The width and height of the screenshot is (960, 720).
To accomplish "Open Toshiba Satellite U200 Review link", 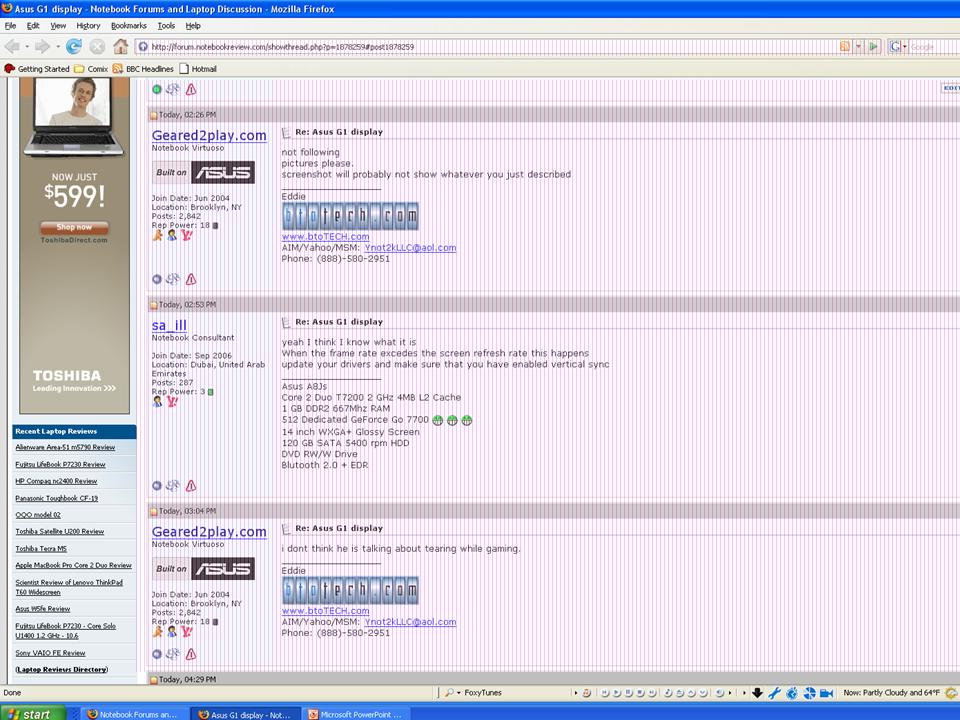I will 59,531.
